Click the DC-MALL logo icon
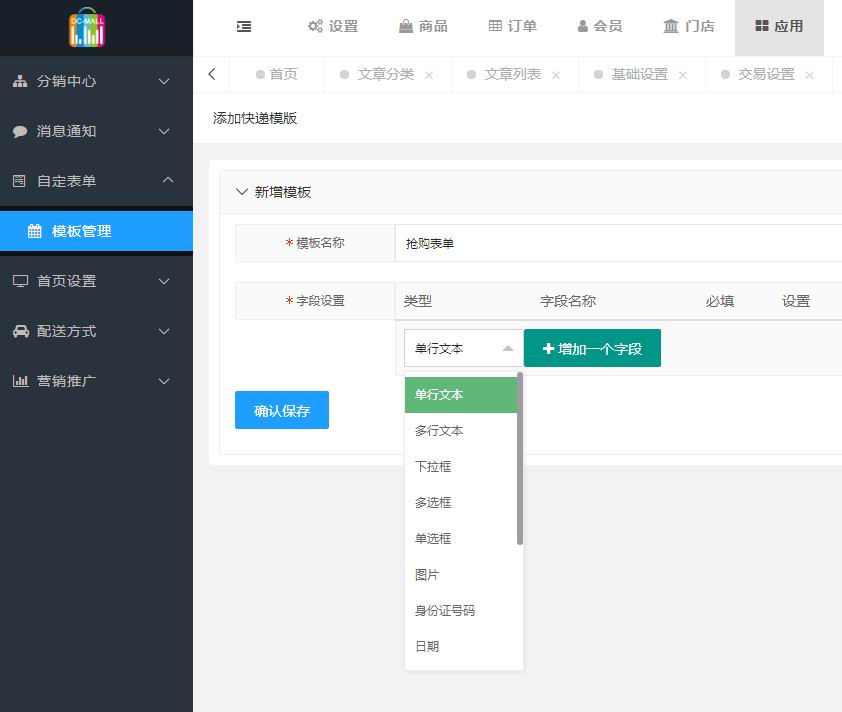842x712 pixels. click(87, 28)
